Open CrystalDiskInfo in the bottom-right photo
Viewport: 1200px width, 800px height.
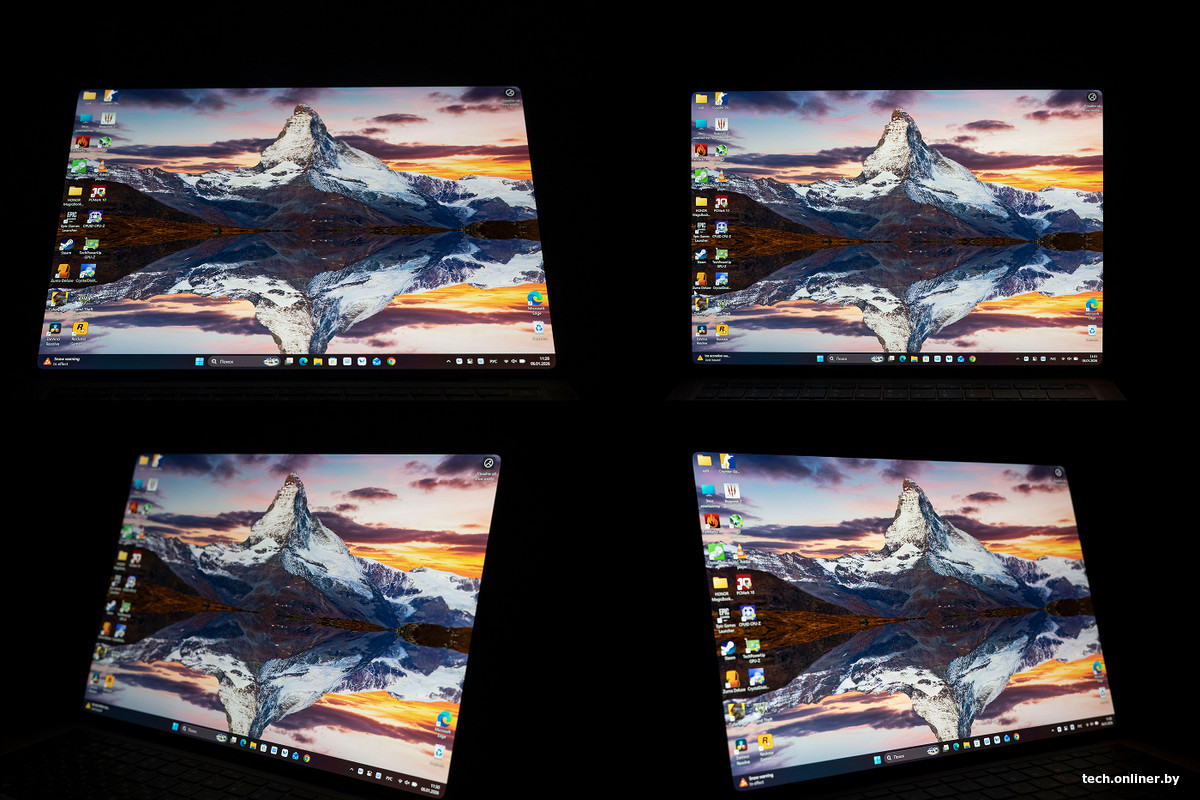tap(756, 676)
